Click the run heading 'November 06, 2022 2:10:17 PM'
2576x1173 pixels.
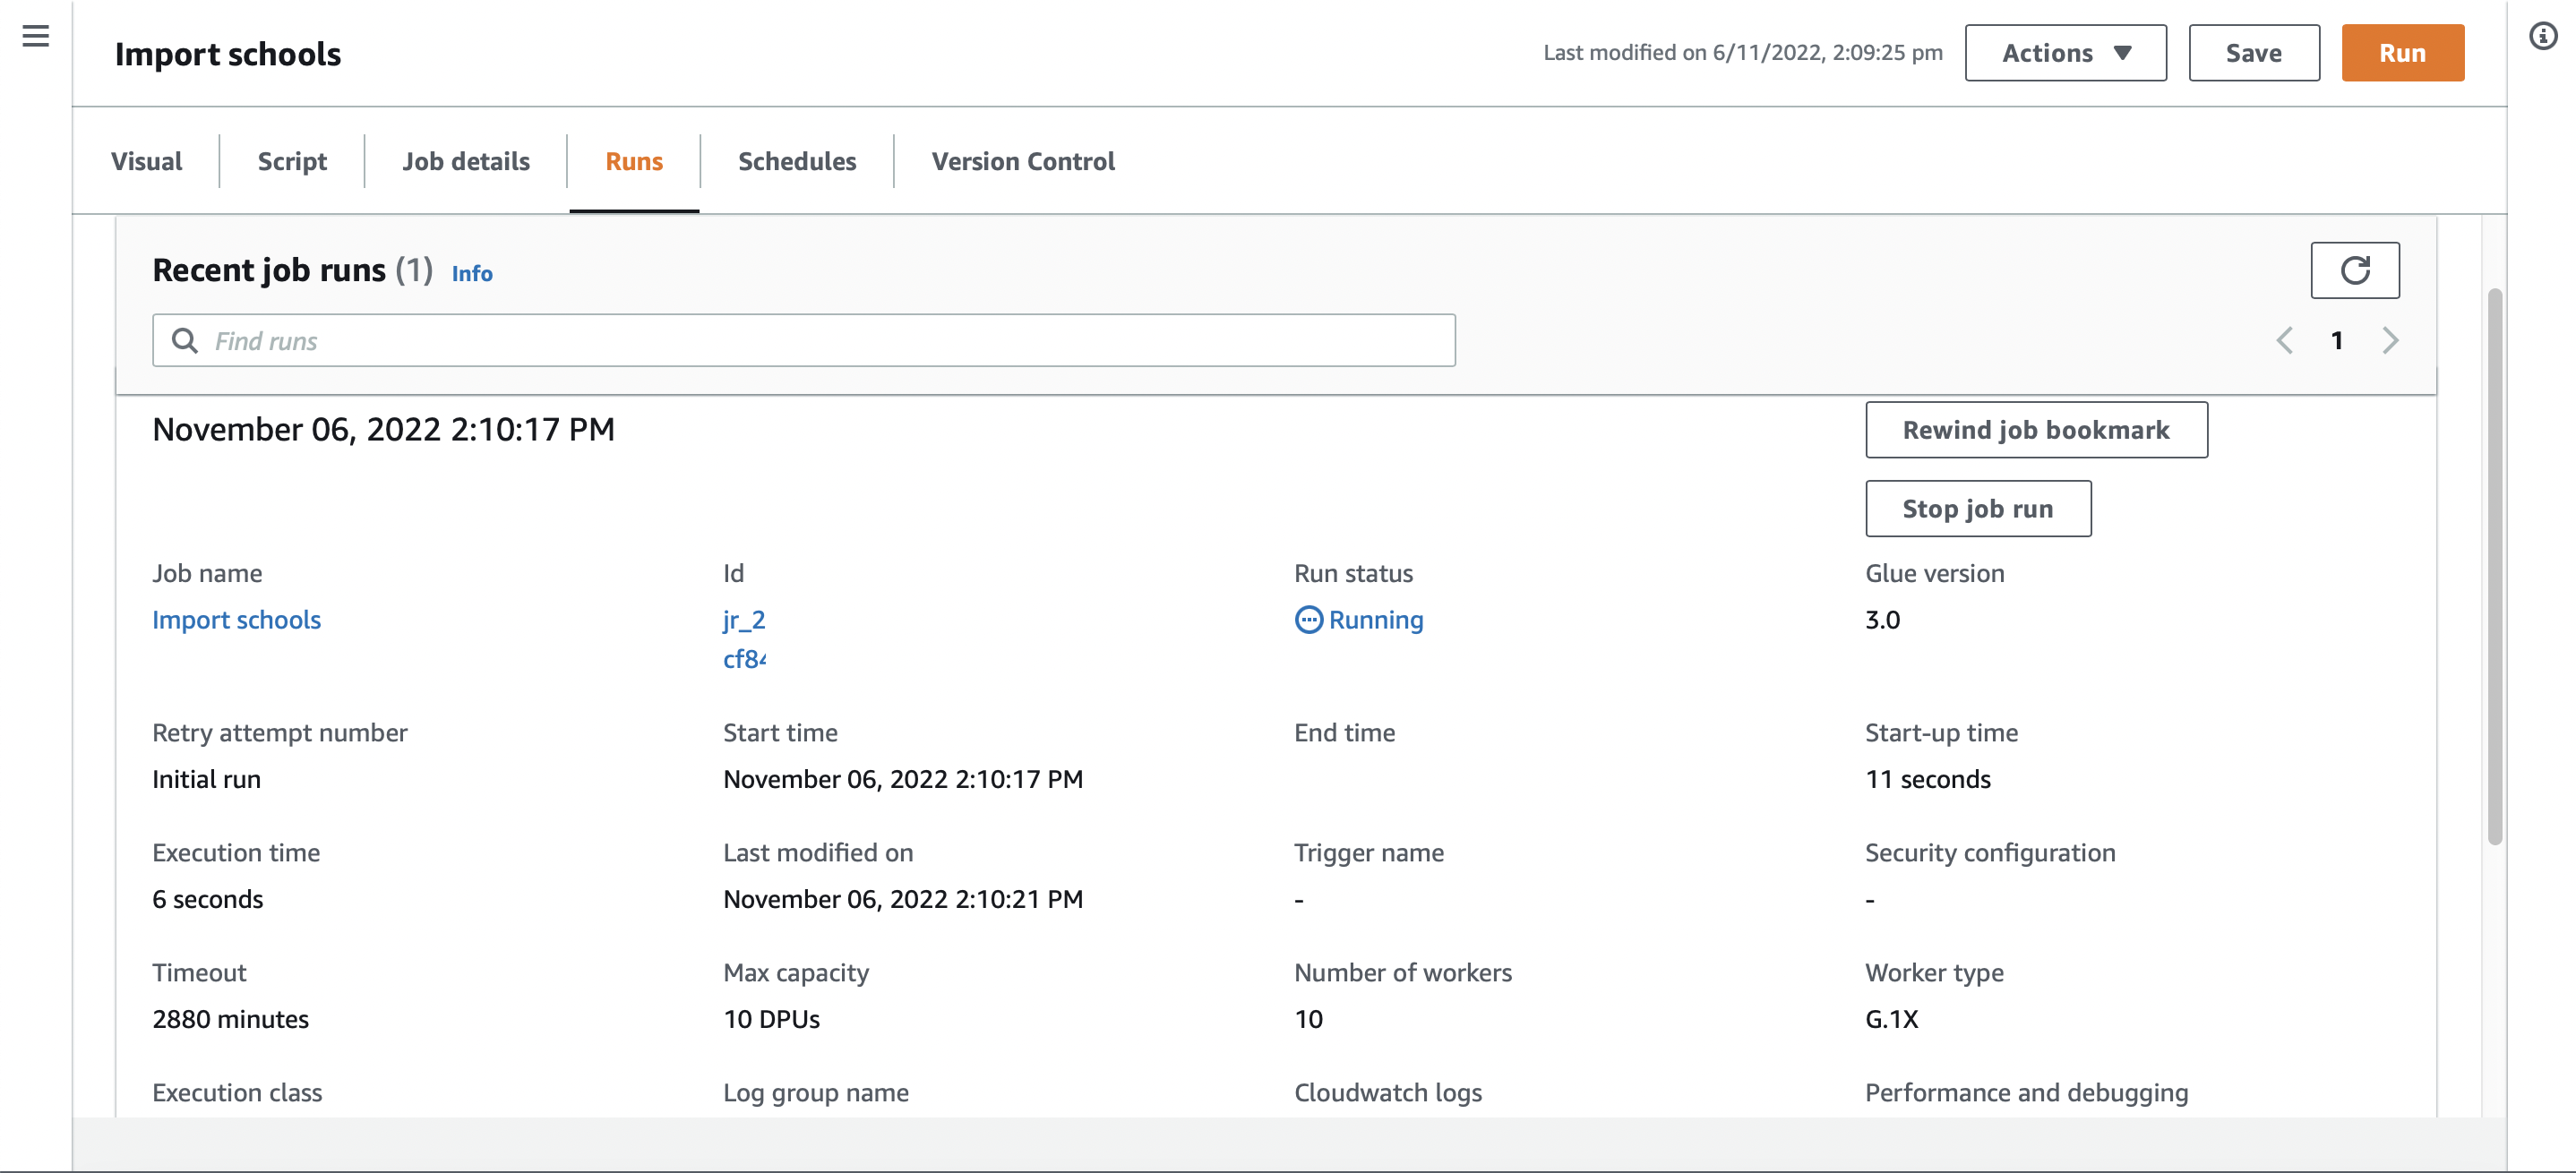(383, 430)
